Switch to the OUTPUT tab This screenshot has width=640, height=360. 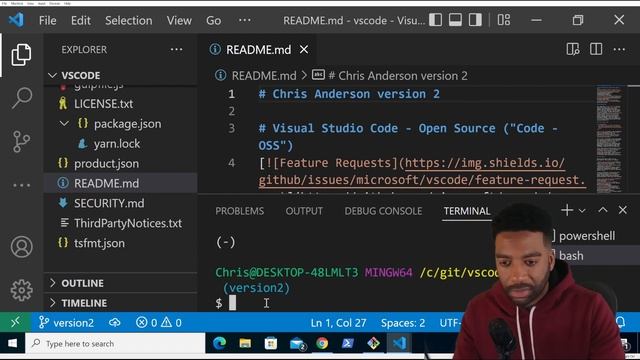(304, 211)
